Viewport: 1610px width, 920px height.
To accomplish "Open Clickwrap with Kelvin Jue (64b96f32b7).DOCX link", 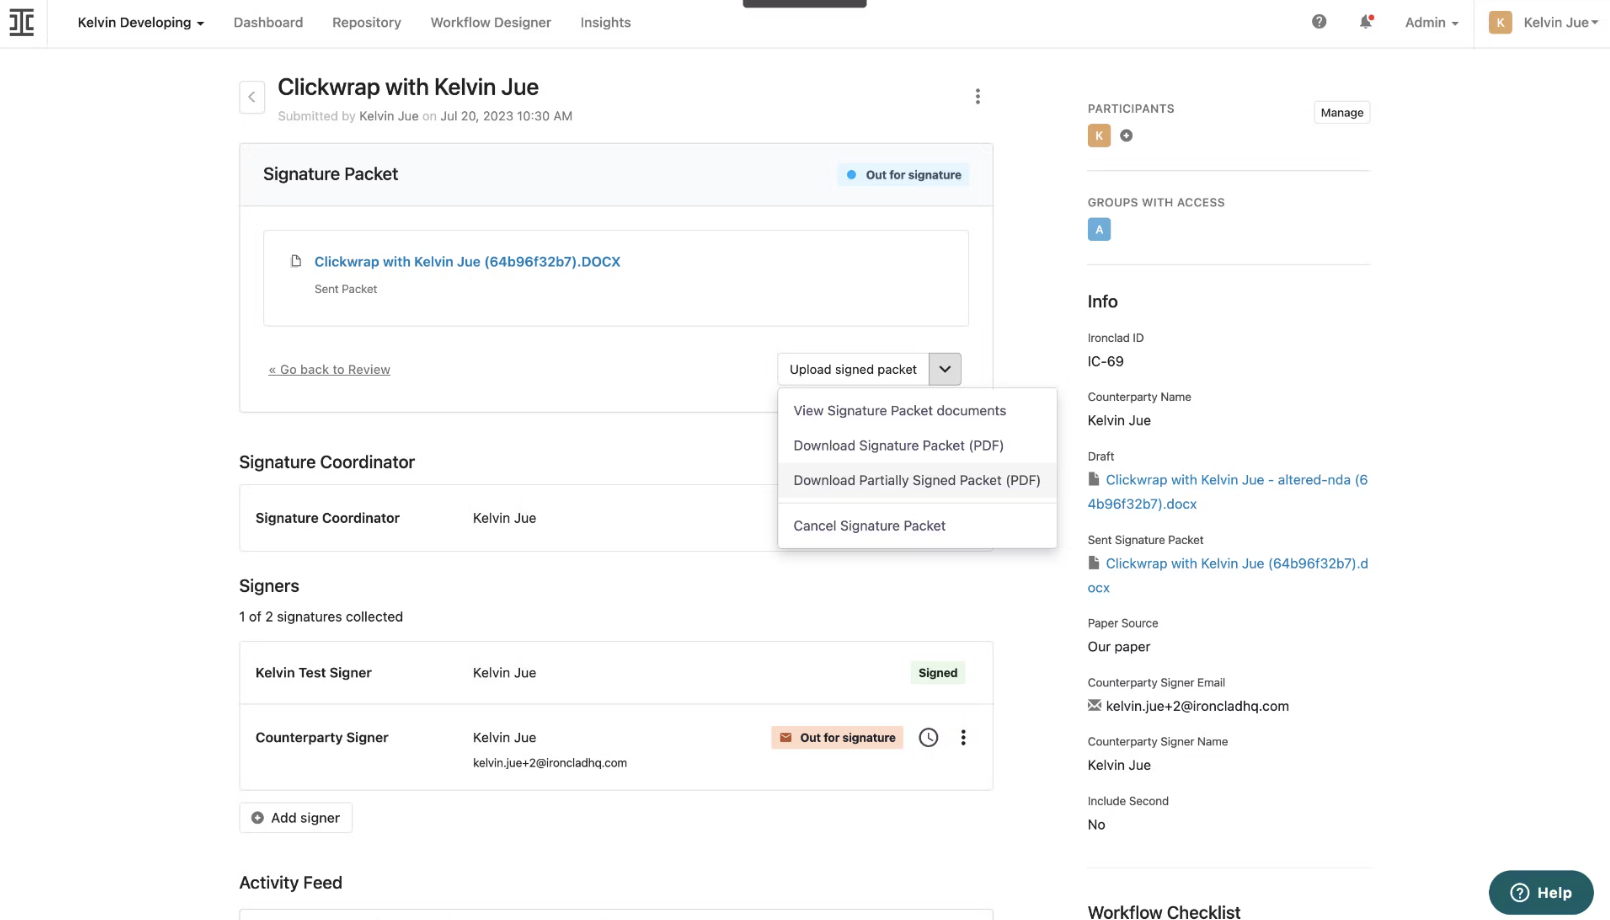I will (x=467, y=262).
